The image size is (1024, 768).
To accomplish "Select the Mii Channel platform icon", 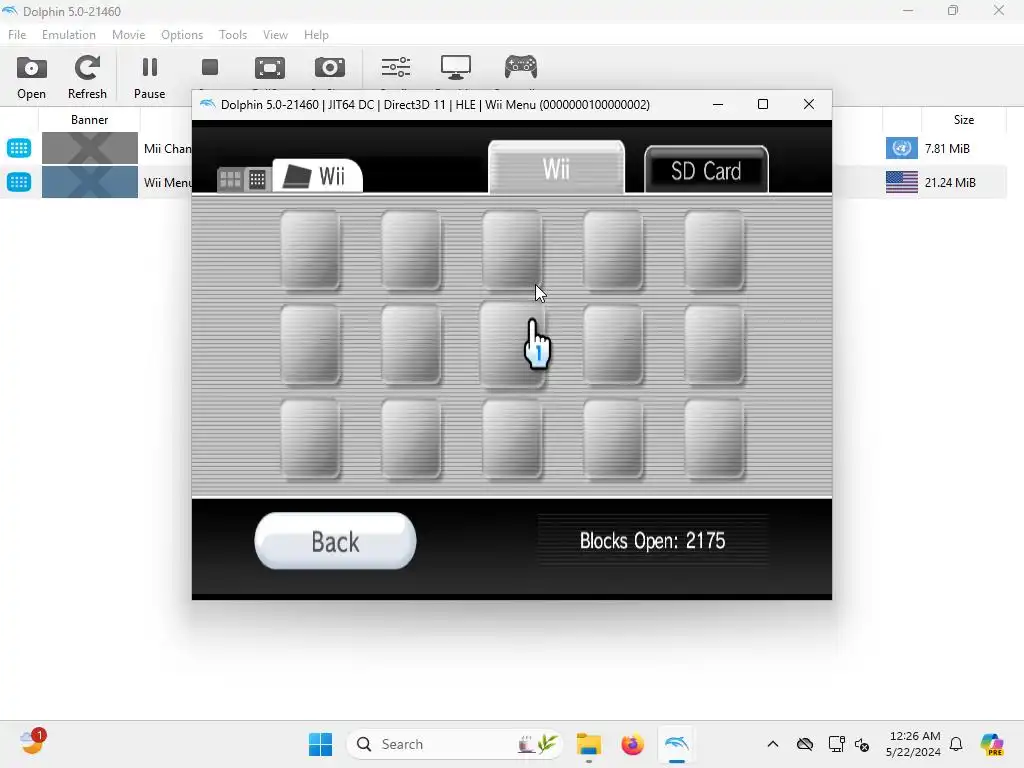I will pyautogui.click(x=19, y=148).
